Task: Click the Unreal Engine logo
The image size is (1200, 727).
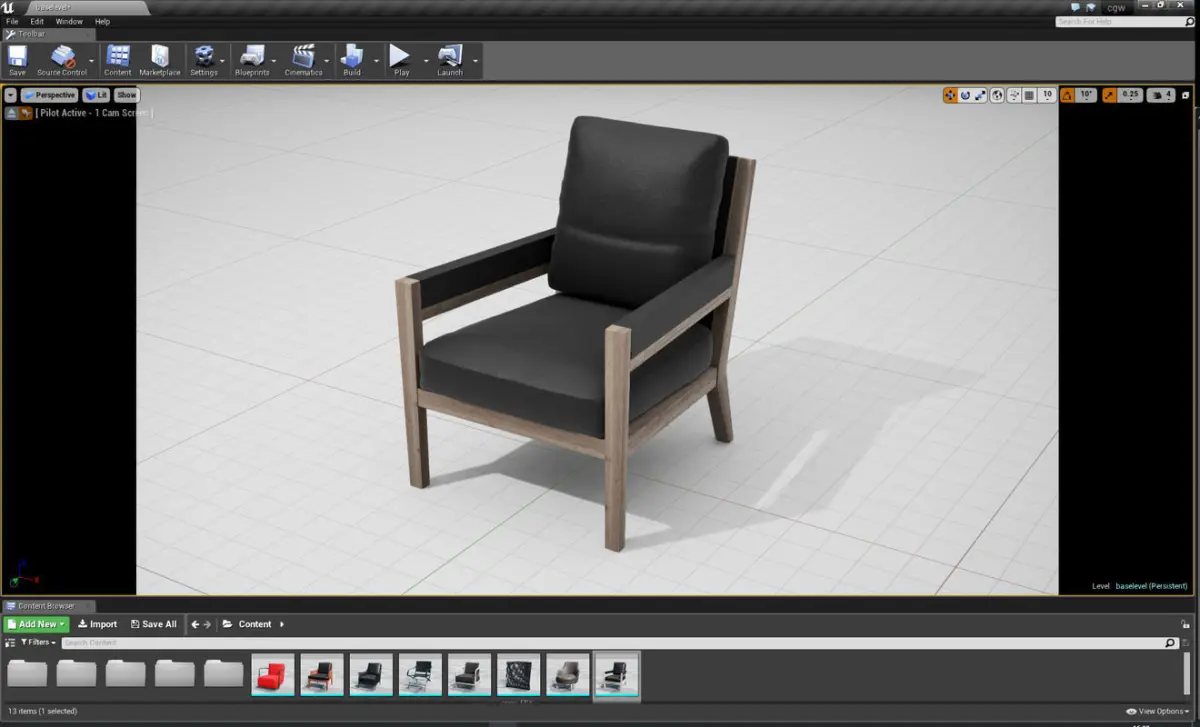Action: pyautogui.click(x=10, y=9)
